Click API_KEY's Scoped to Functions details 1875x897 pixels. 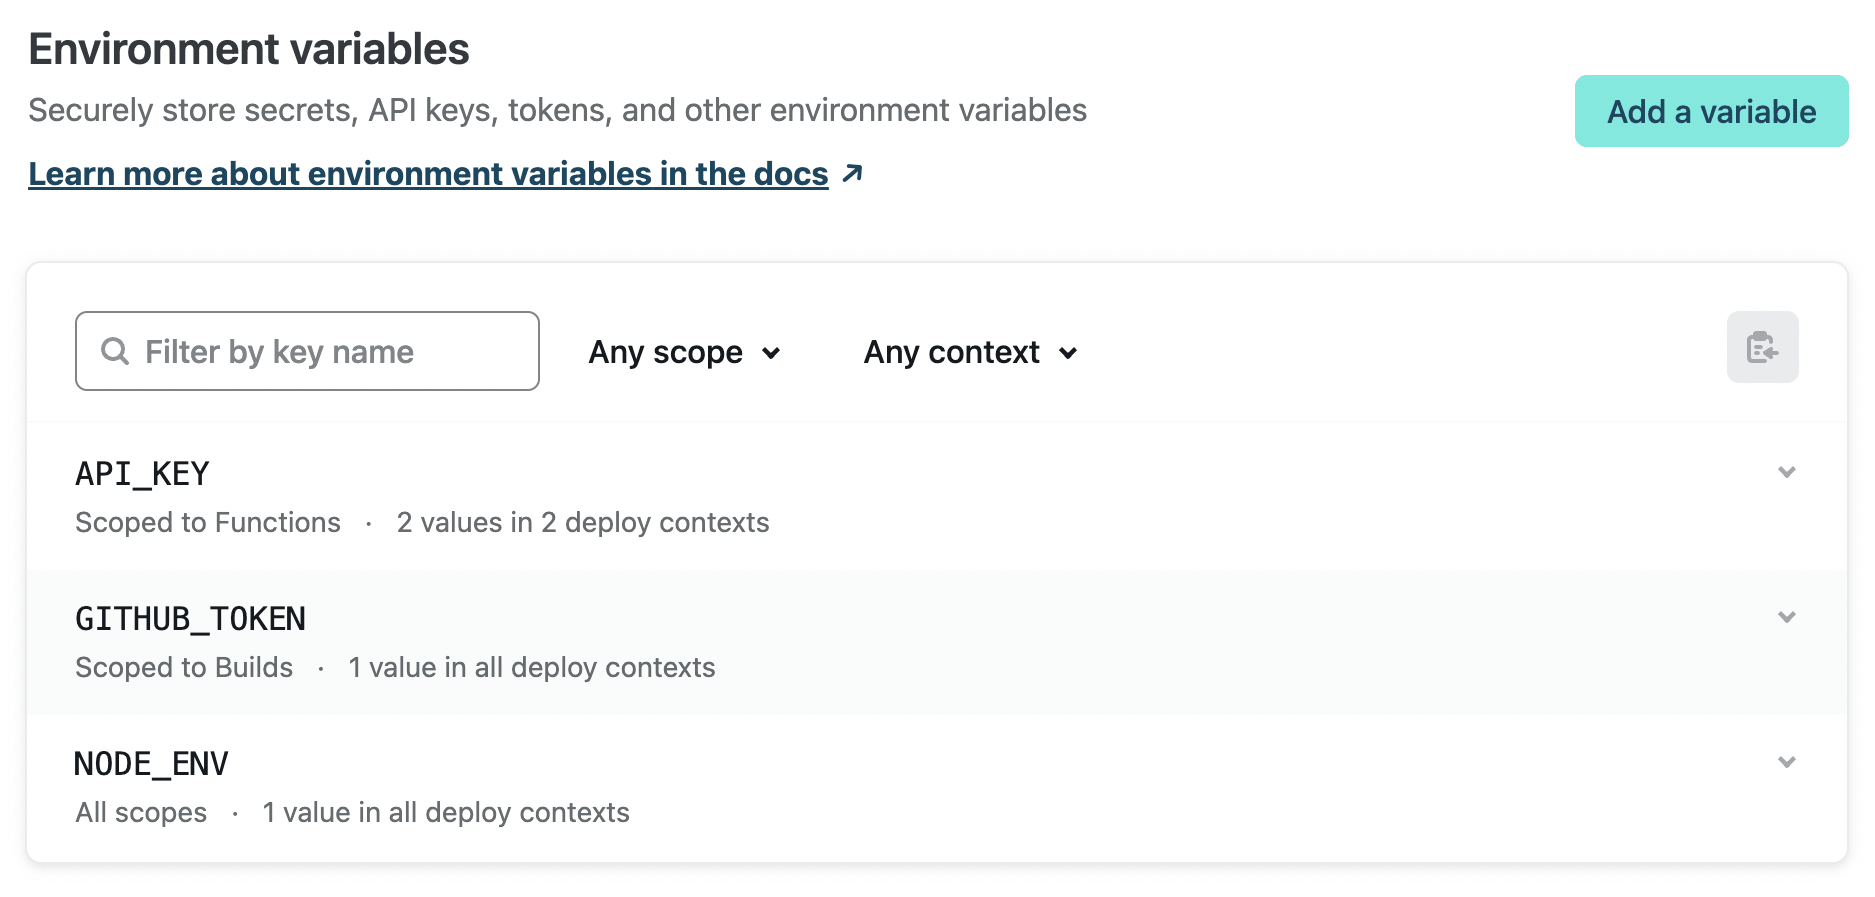(x=208, y=523)
